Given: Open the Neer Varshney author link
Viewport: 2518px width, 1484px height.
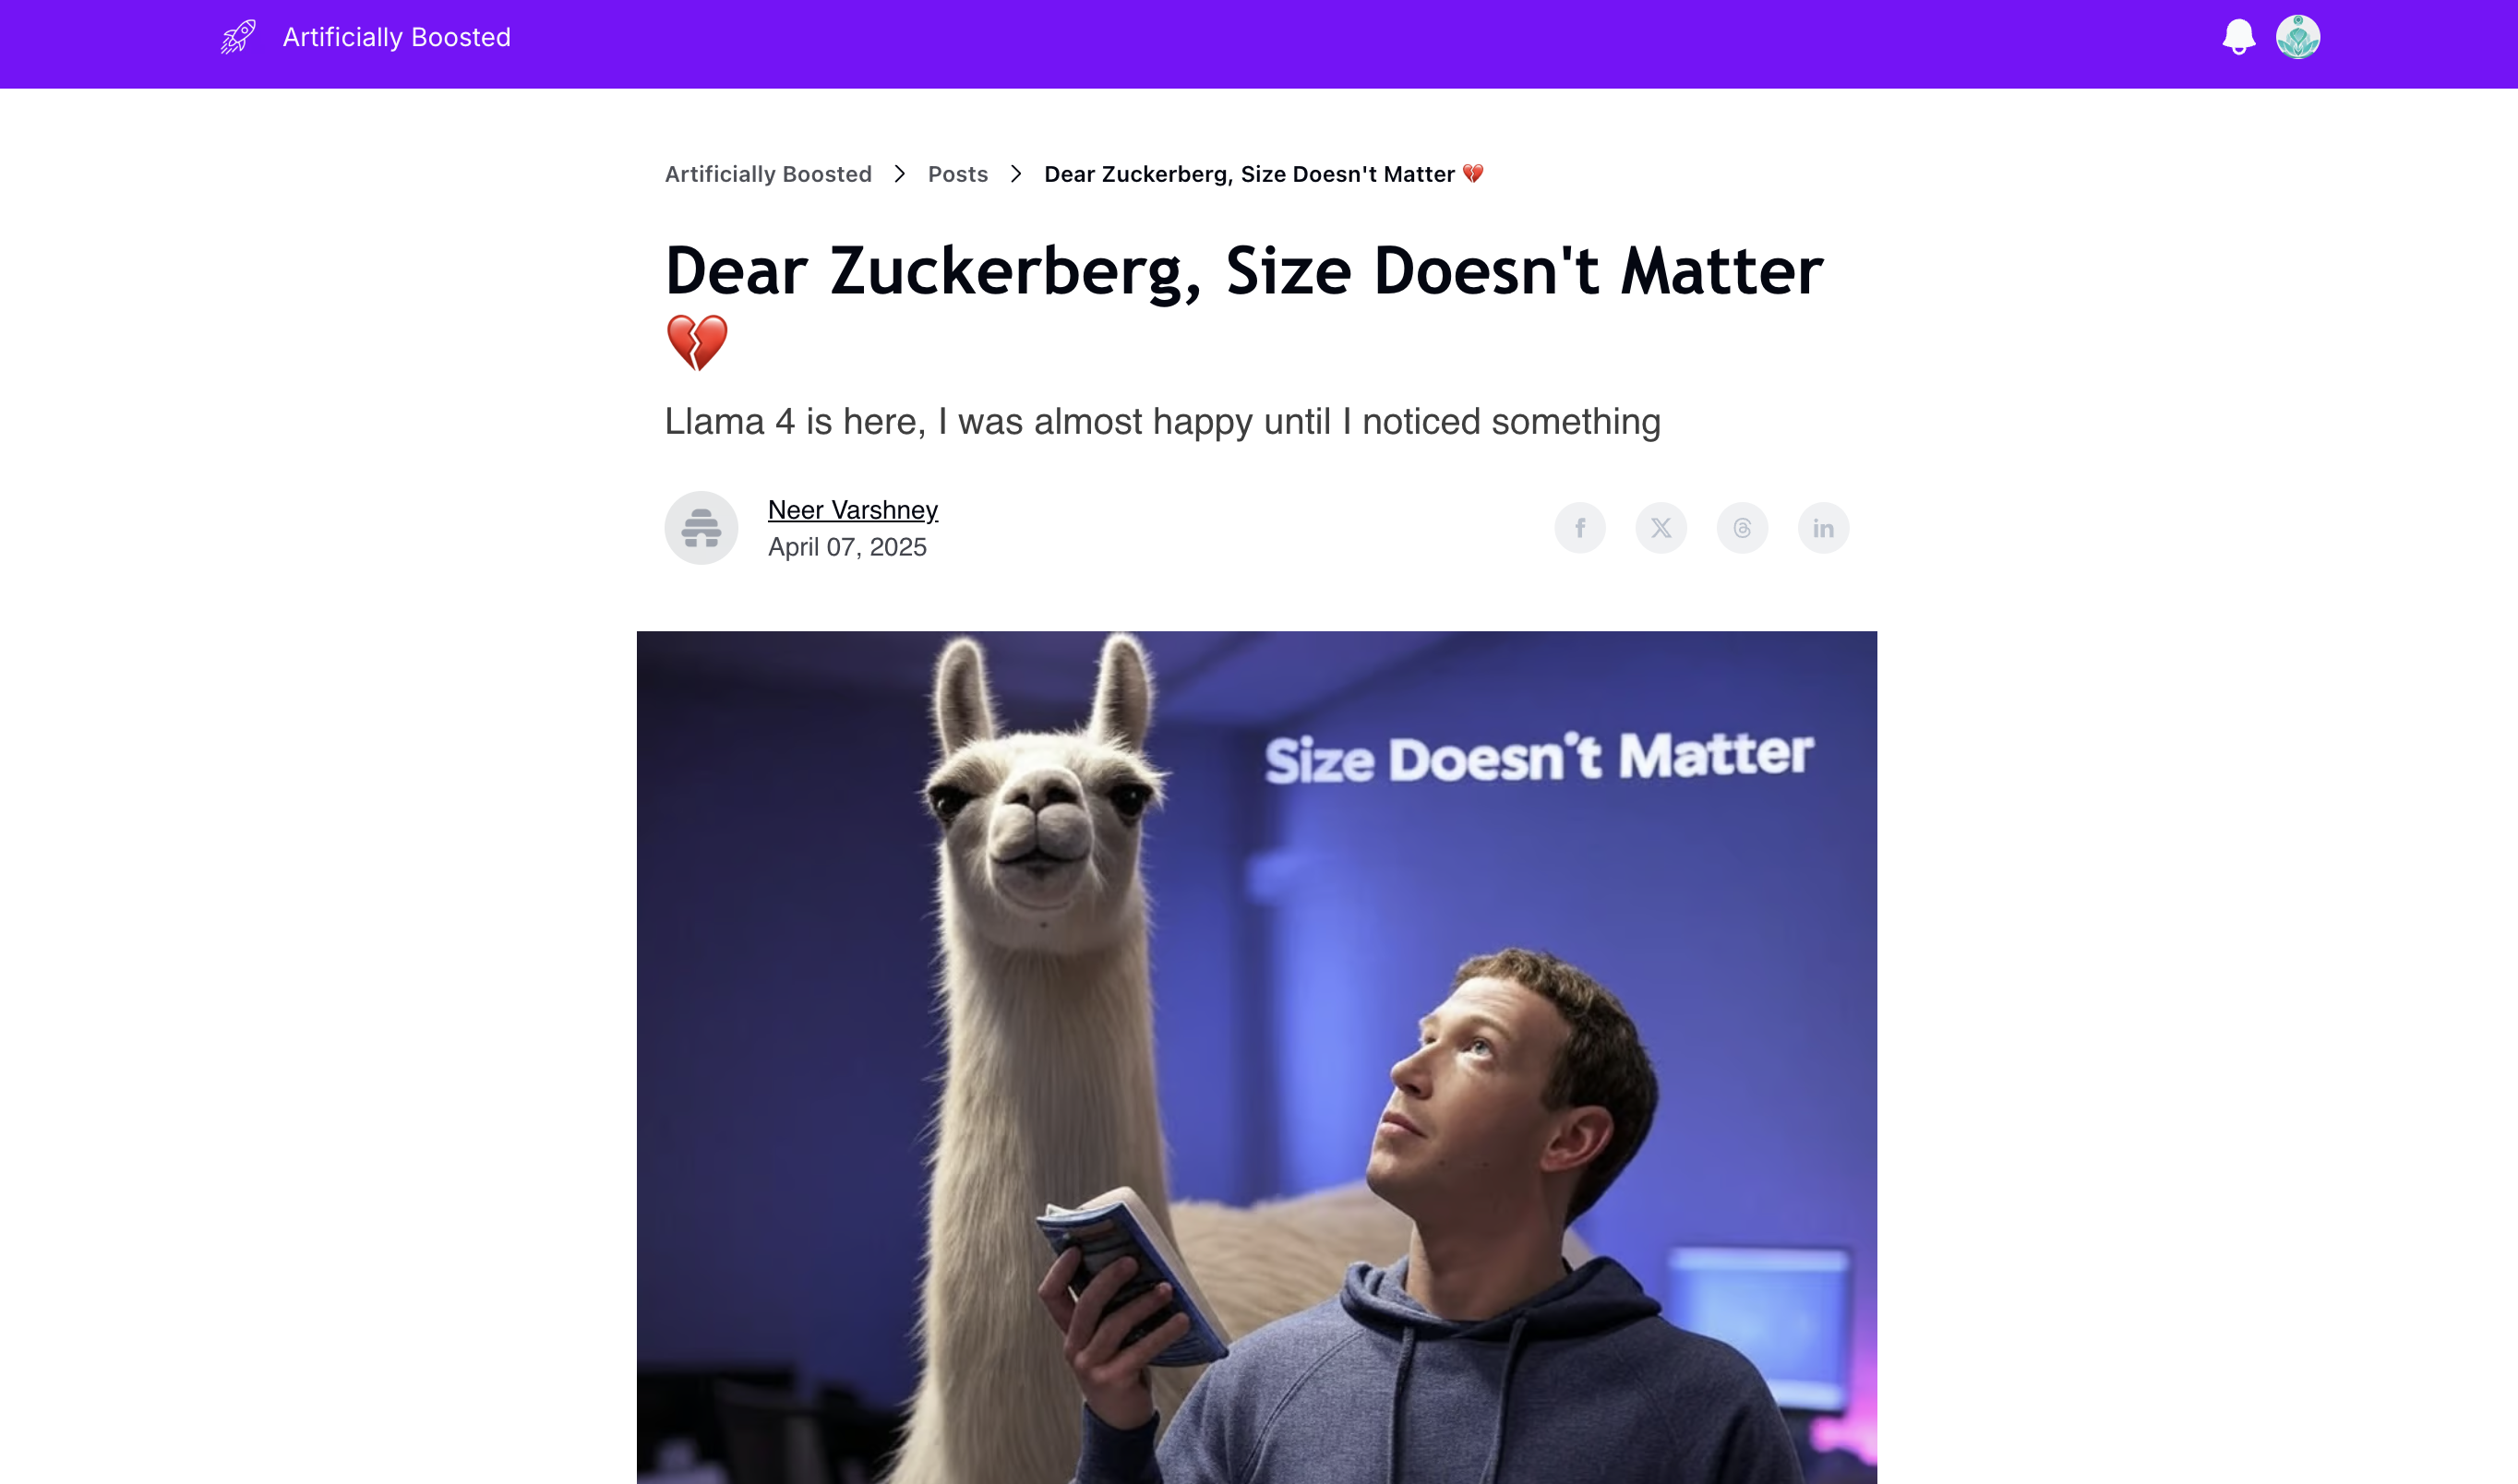Looking at the screenshot, I should (x=853, y=510).
